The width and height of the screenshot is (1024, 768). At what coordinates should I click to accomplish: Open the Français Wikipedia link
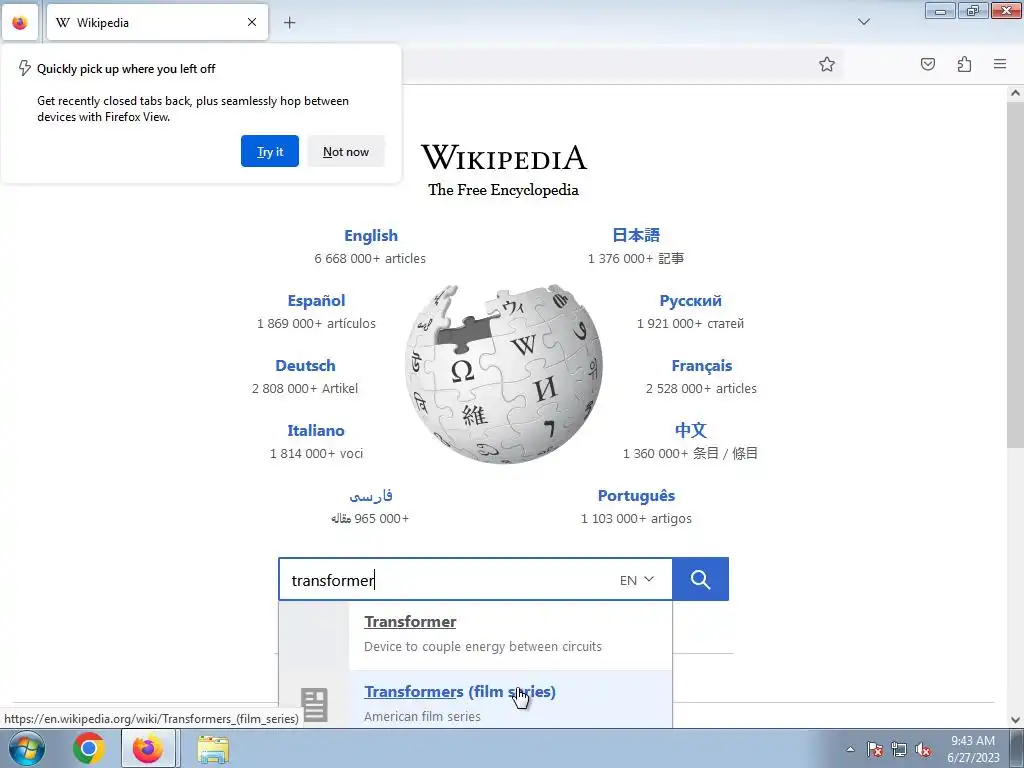701,366
